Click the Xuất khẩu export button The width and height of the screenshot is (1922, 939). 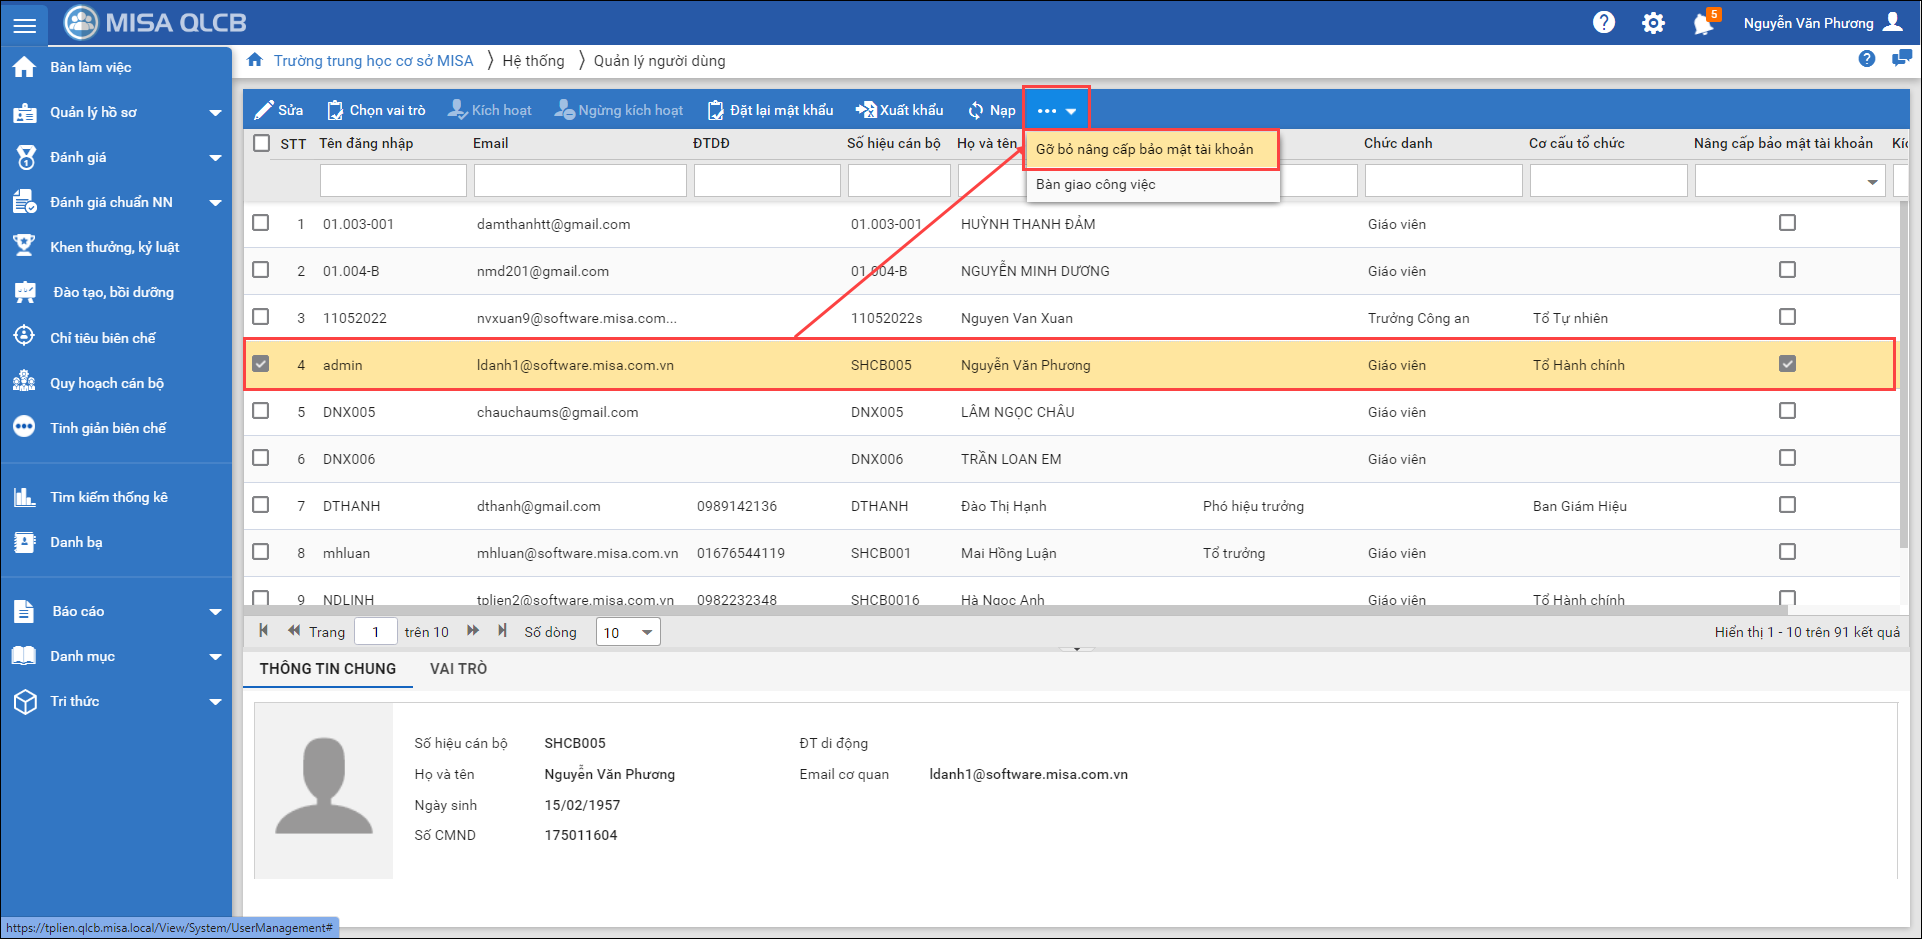click(x=899, y=110)
